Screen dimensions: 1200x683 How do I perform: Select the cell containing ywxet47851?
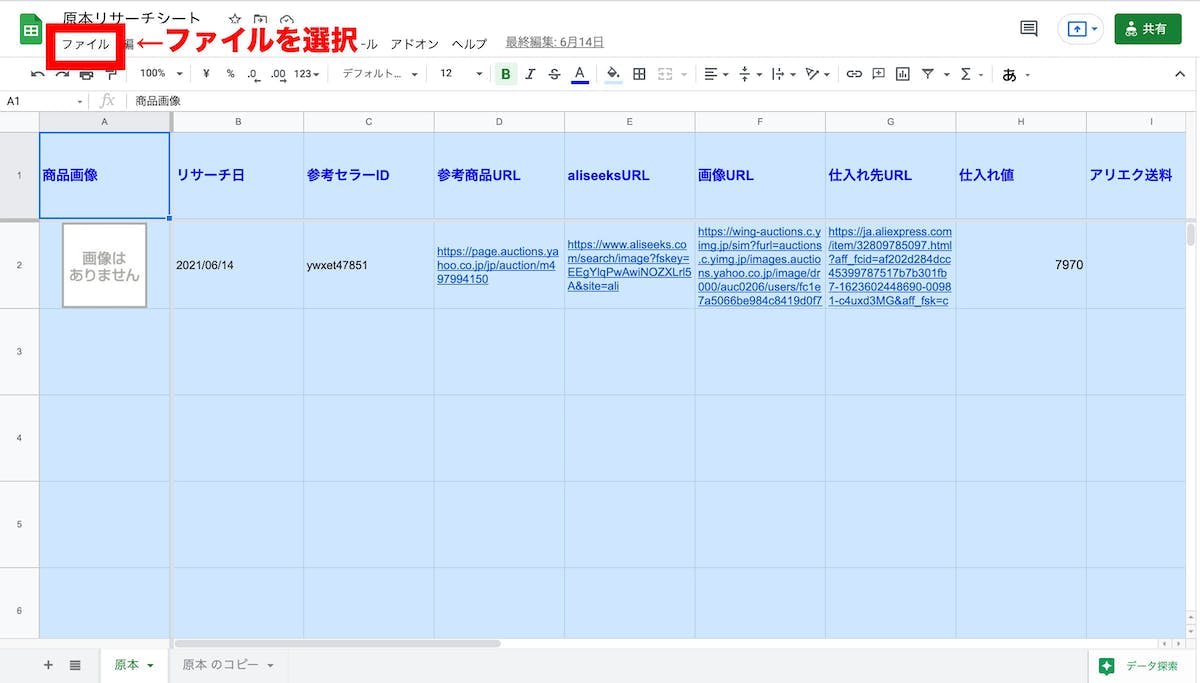369,265
